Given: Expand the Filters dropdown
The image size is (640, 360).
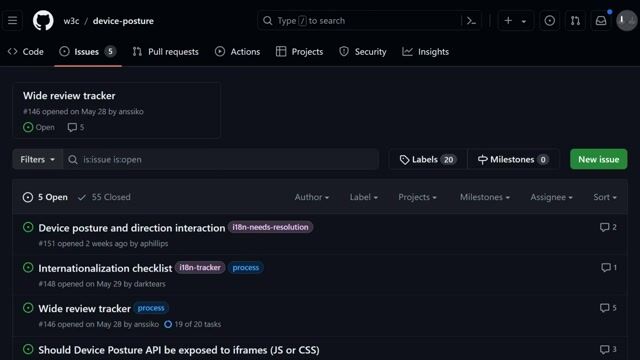Looking at the screenshot, I should pos(38,160).
